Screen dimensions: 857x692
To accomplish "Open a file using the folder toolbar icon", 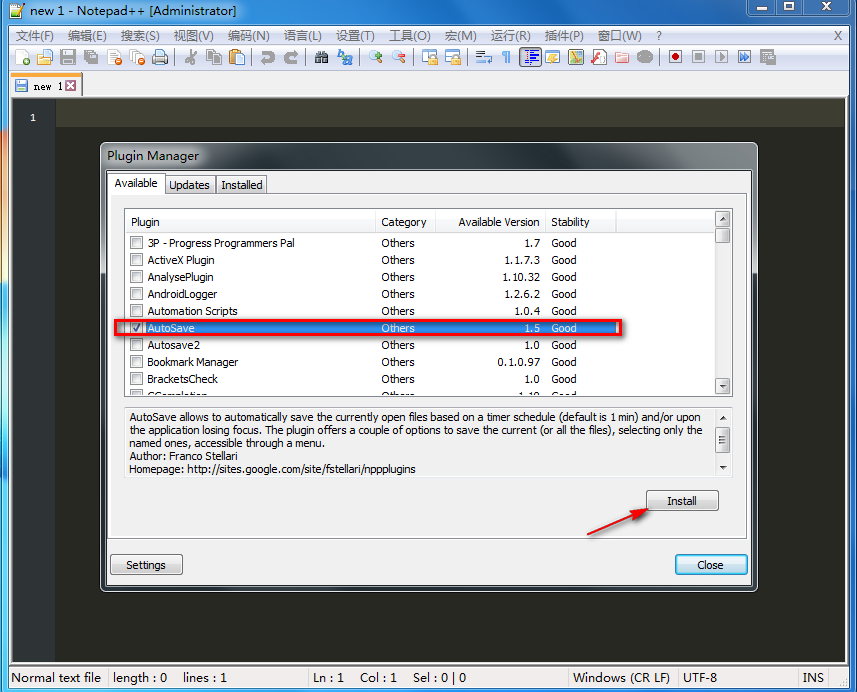I will 44,57.
